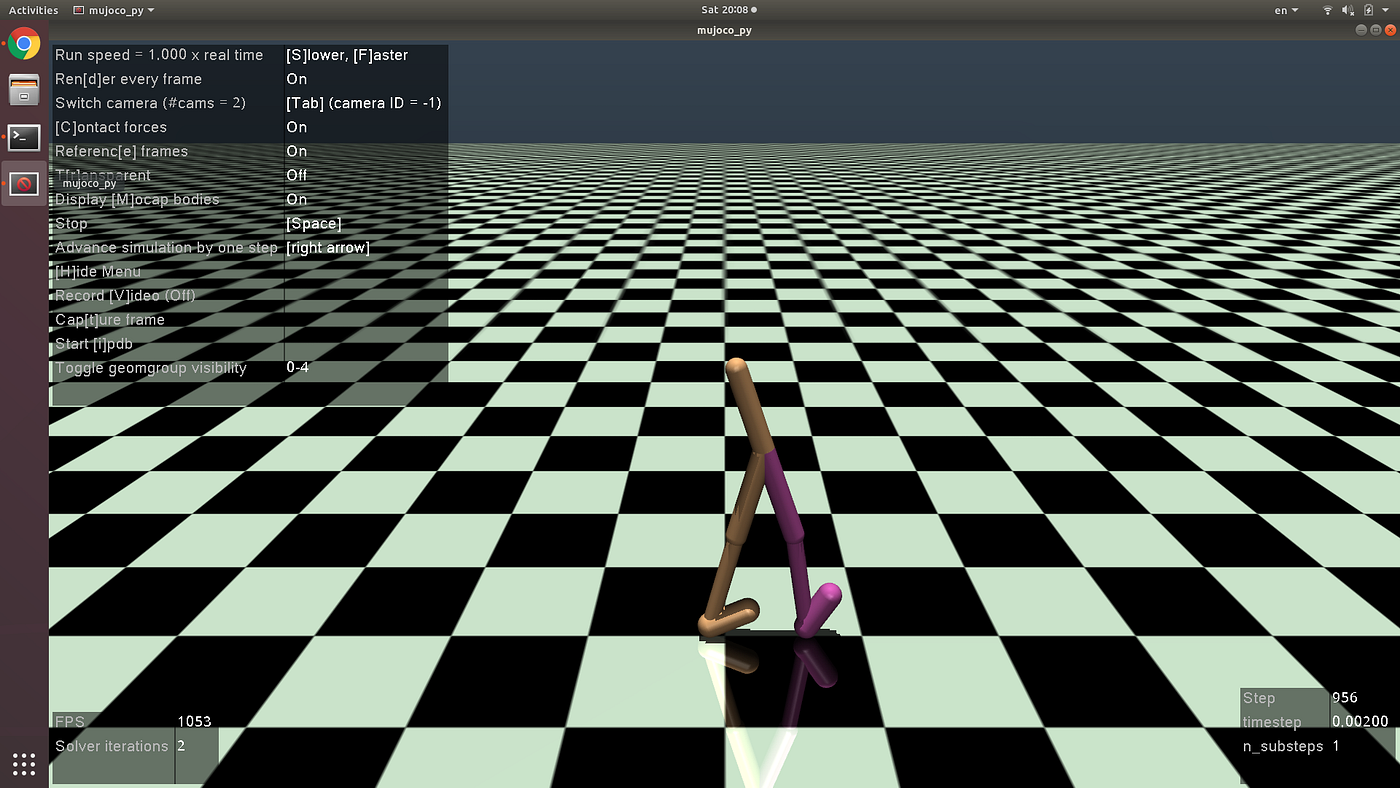Screen dimensions: 1400x788
Task: Click '[H]ide Menu' label
Action: [98, 271]
